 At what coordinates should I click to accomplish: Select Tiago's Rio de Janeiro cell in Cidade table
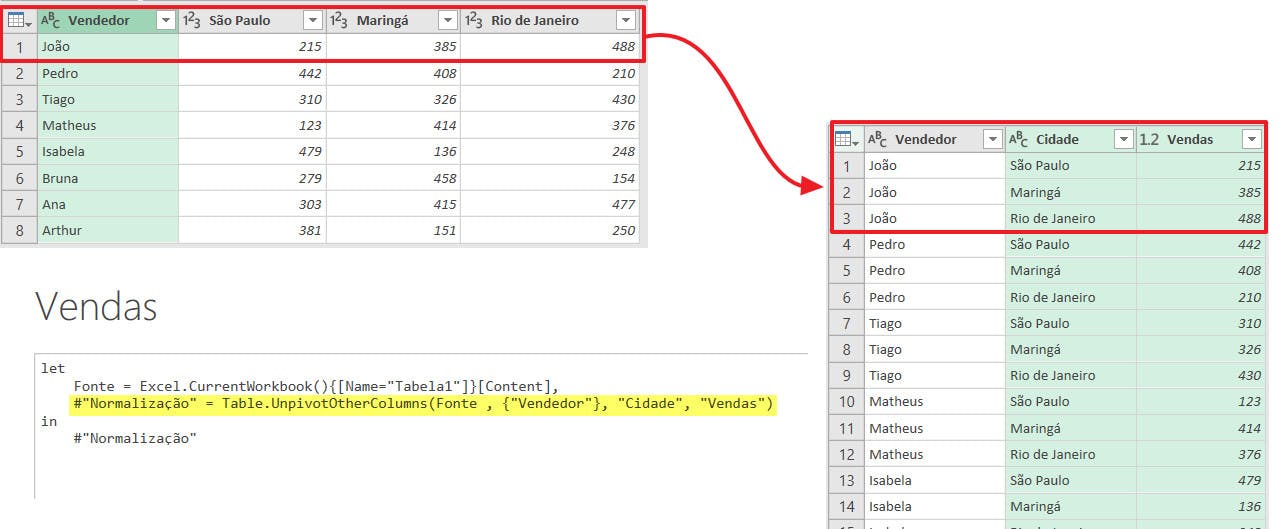(1071, 375)
